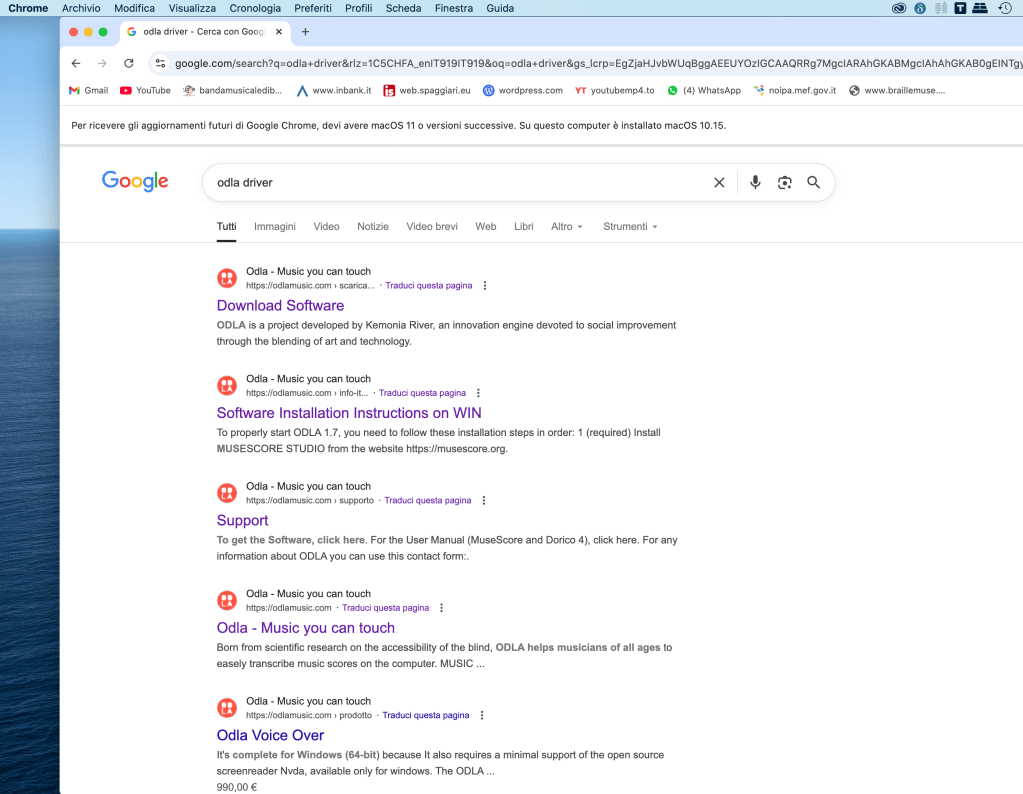Reload the page with refresh icon
The width and height of the screenshot is (1023, 794).
(129, 63)
